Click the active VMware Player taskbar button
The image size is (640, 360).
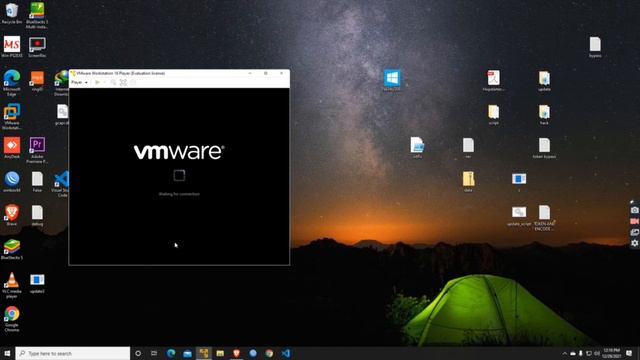pos(203,353)
